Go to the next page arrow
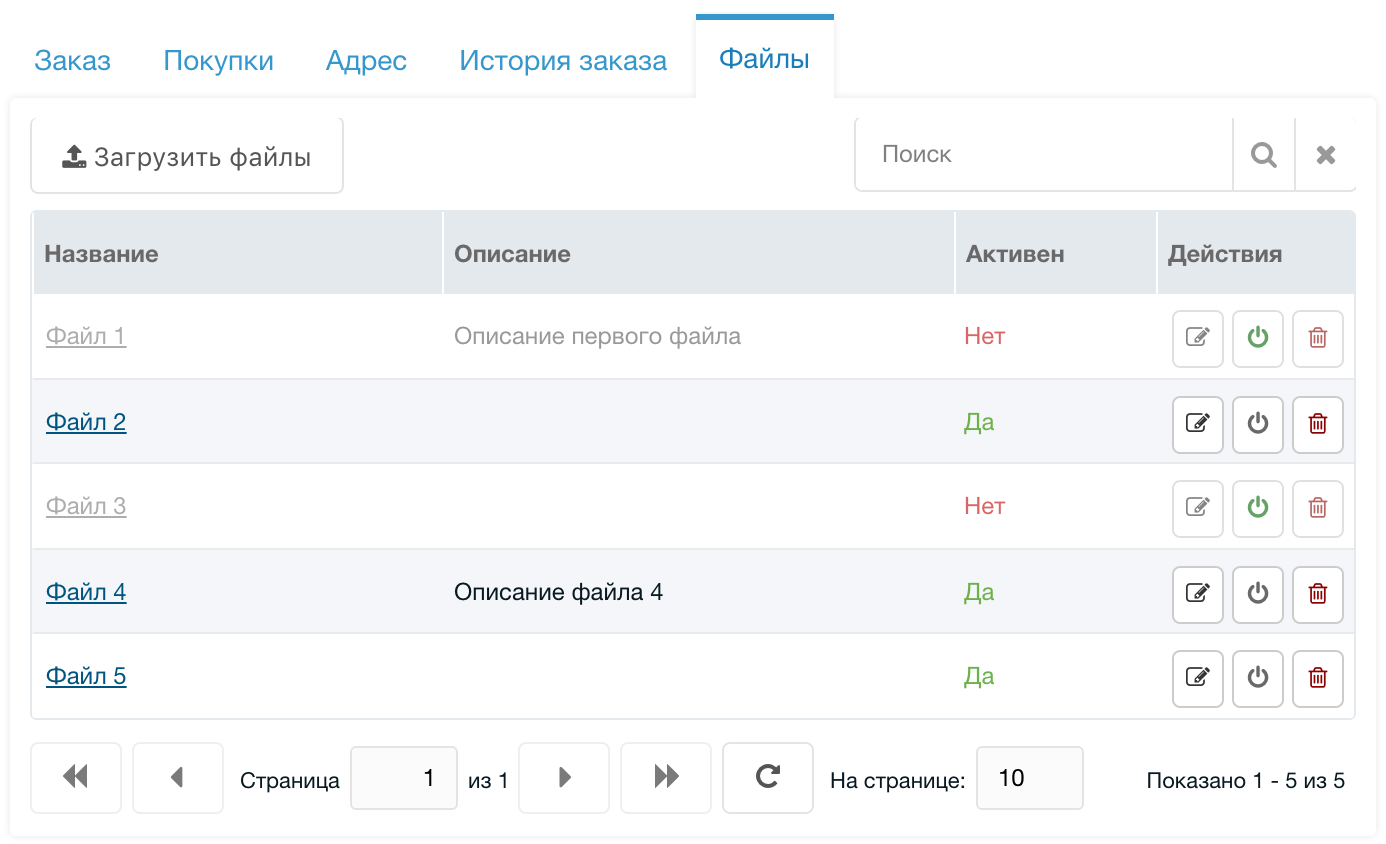The height and width of the screenshot is (844, 1386). click(x=564, y=777)
